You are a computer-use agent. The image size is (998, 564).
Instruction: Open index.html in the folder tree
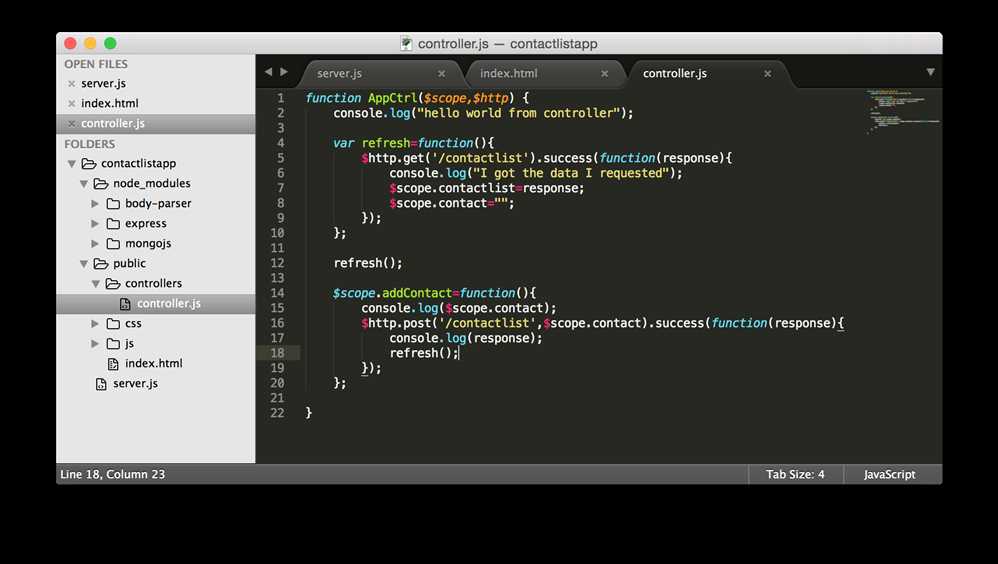[x=153, y=363]
